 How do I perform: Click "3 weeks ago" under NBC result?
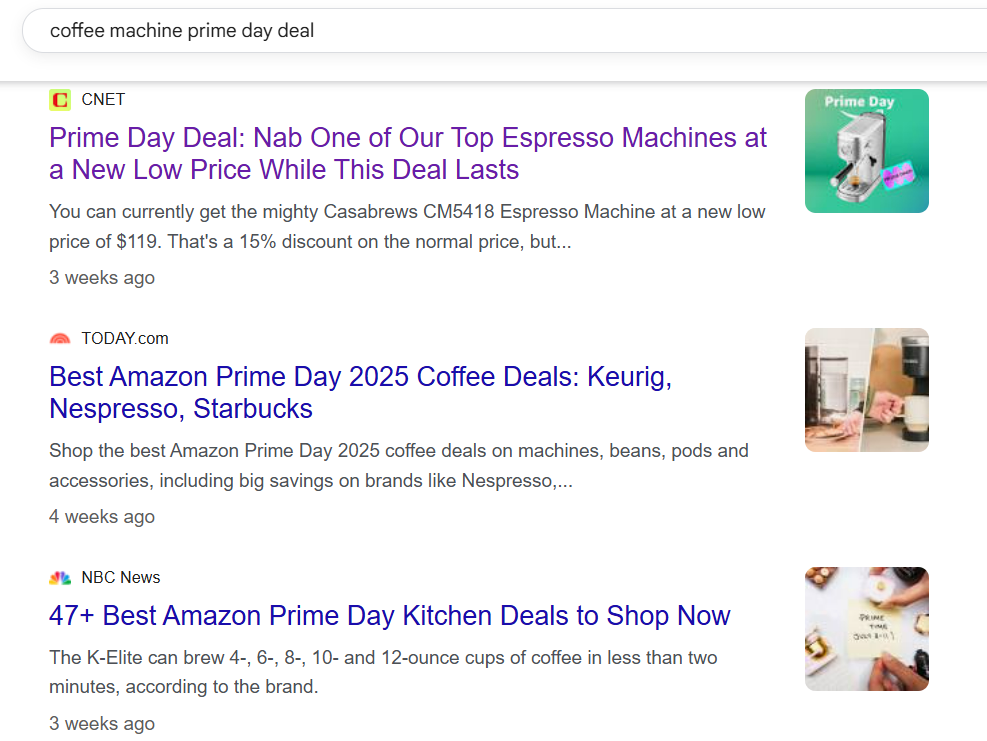(x=102, y=723)
